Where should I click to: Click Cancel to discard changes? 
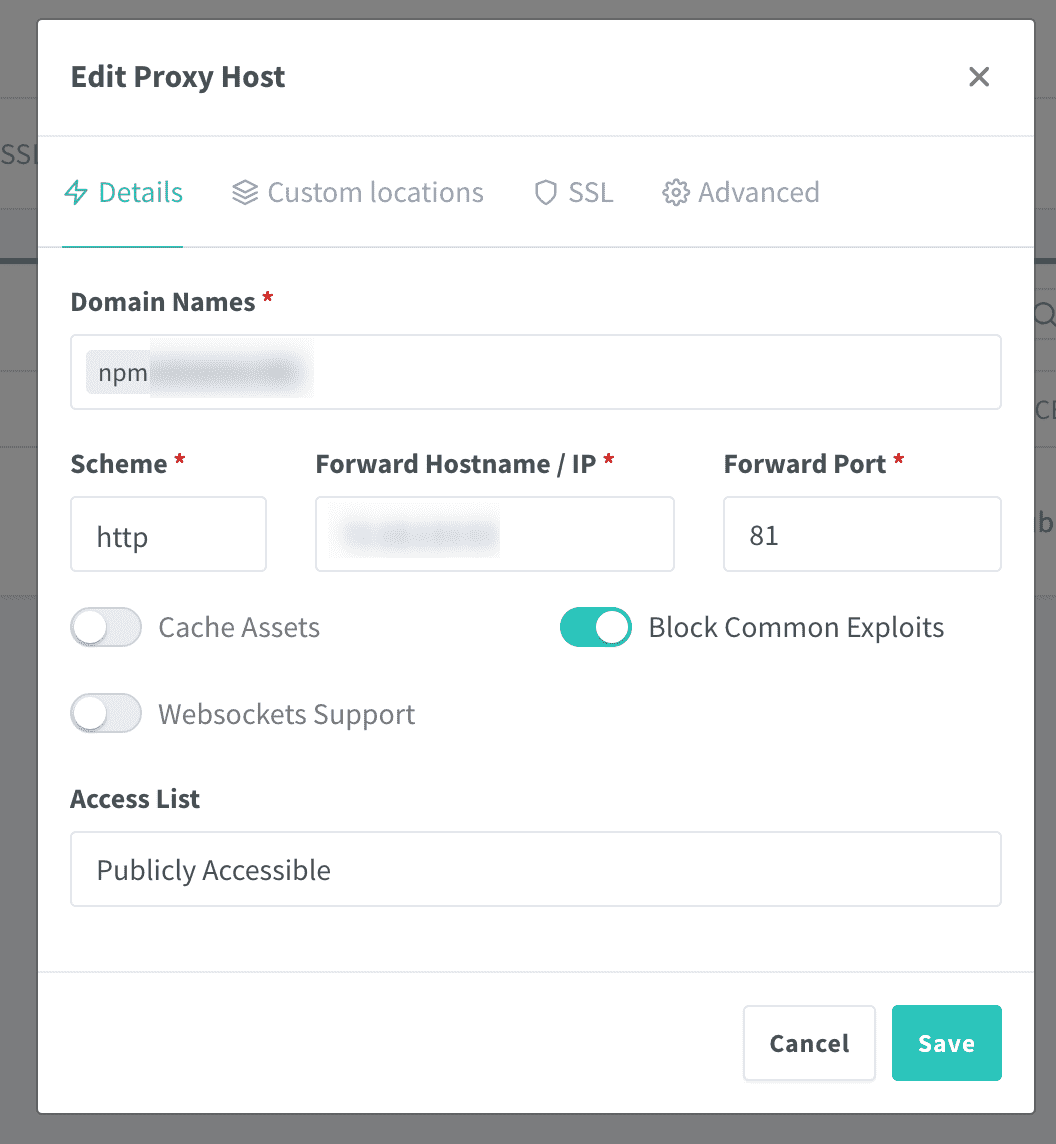pyautogui.click(x=809, y=1043)
